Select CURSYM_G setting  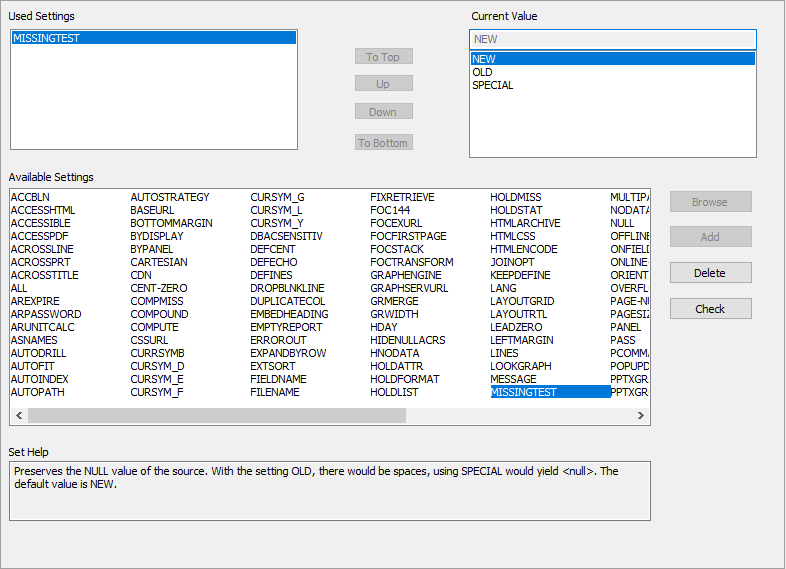277,197
